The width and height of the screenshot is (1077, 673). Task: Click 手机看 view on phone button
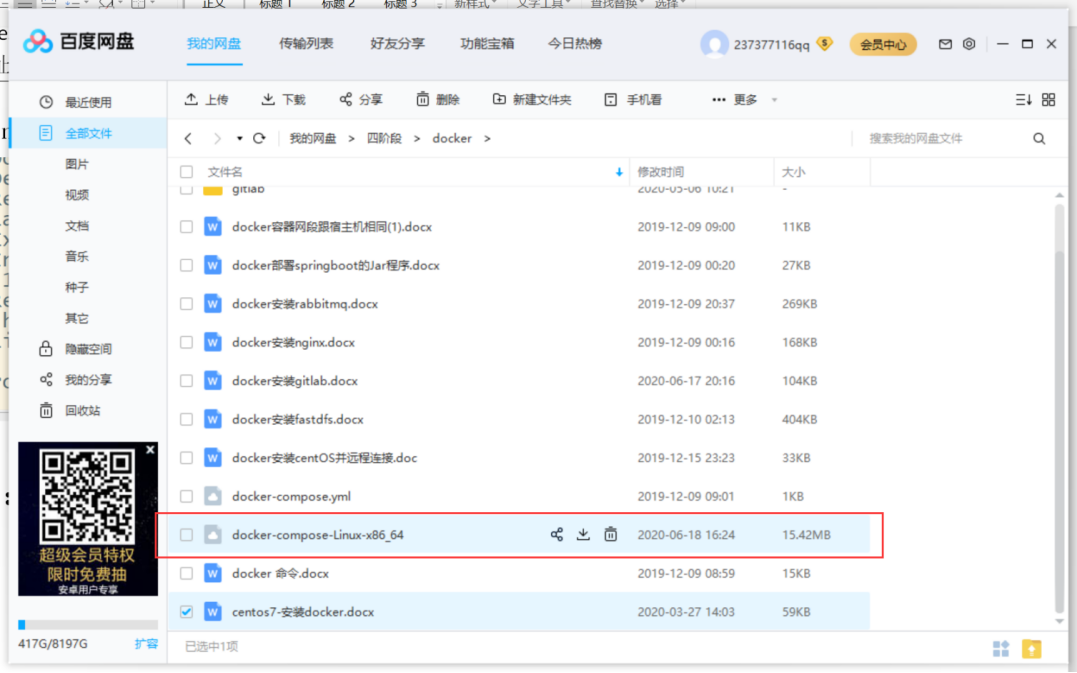(x=633, y=100)
